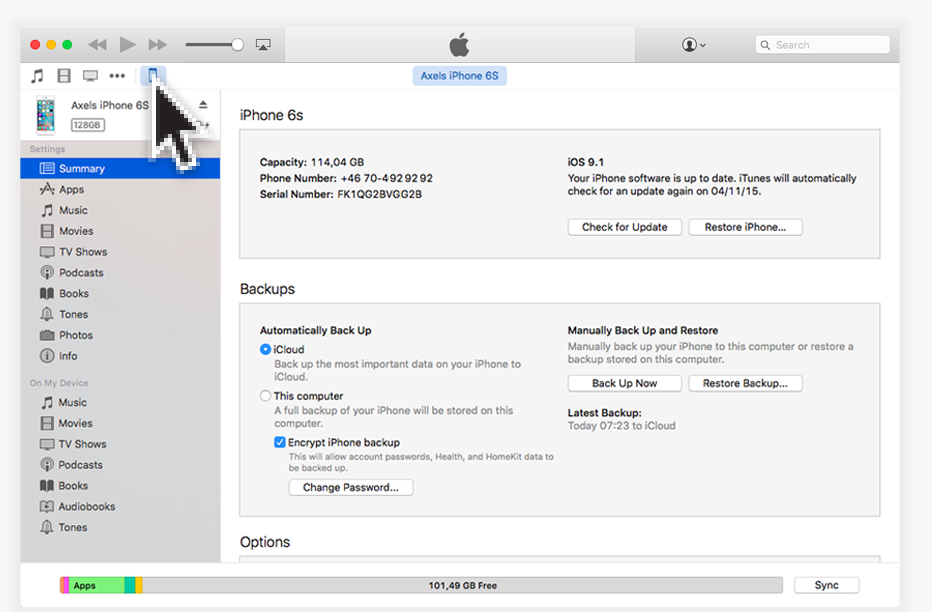
Task: Open Photos in Settings sidebar
Action: tap(120, 335)
